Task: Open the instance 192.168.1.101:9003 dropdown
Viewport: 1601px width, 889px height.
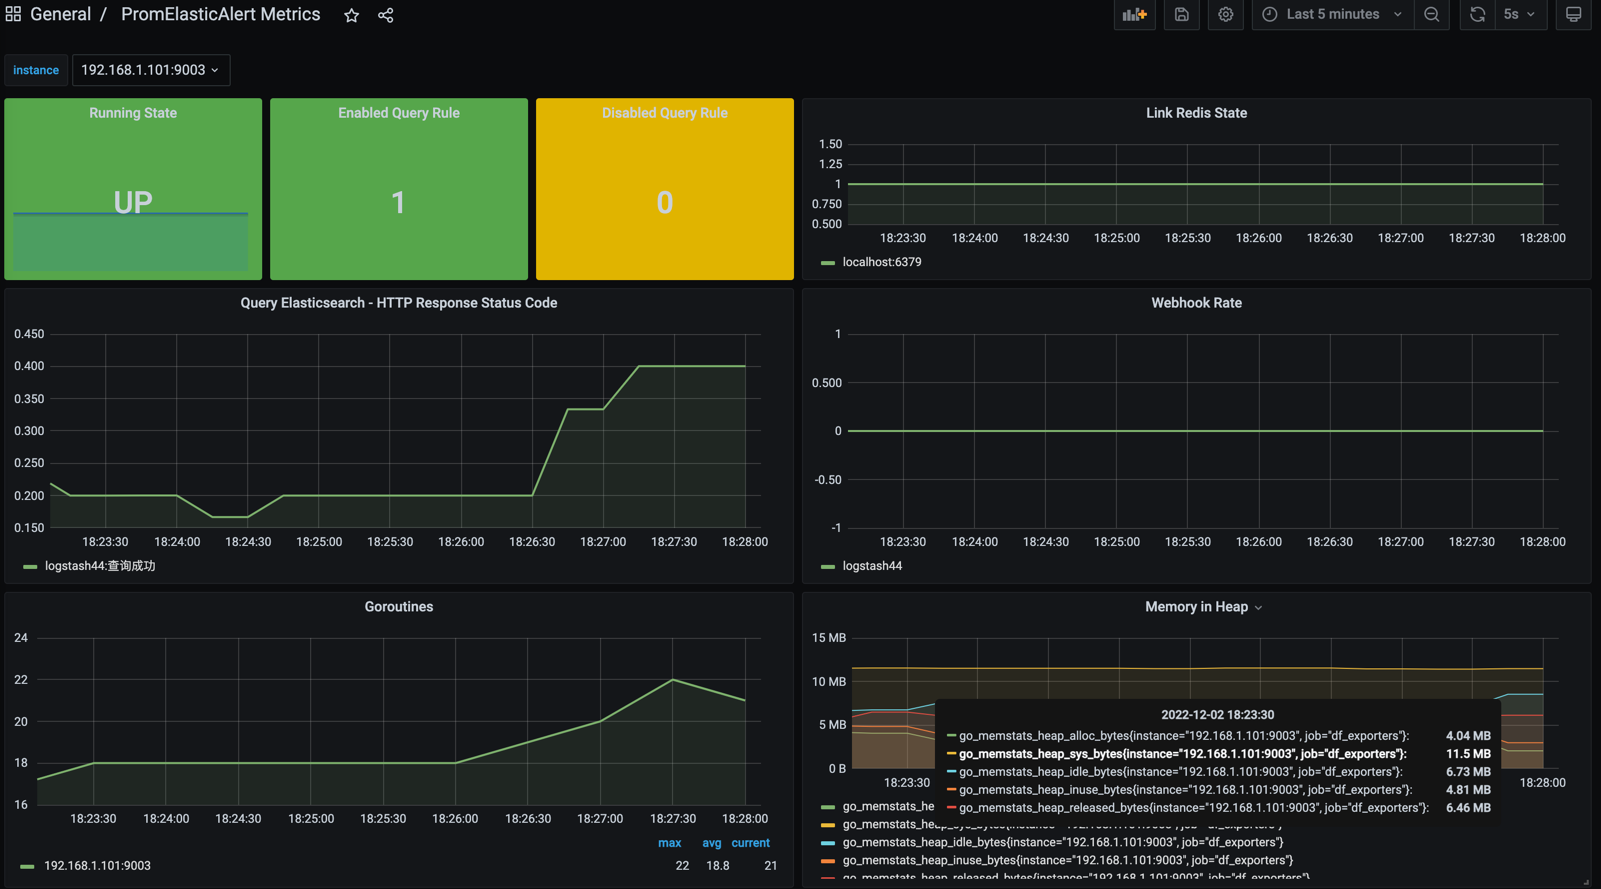Action: [151, 70]
